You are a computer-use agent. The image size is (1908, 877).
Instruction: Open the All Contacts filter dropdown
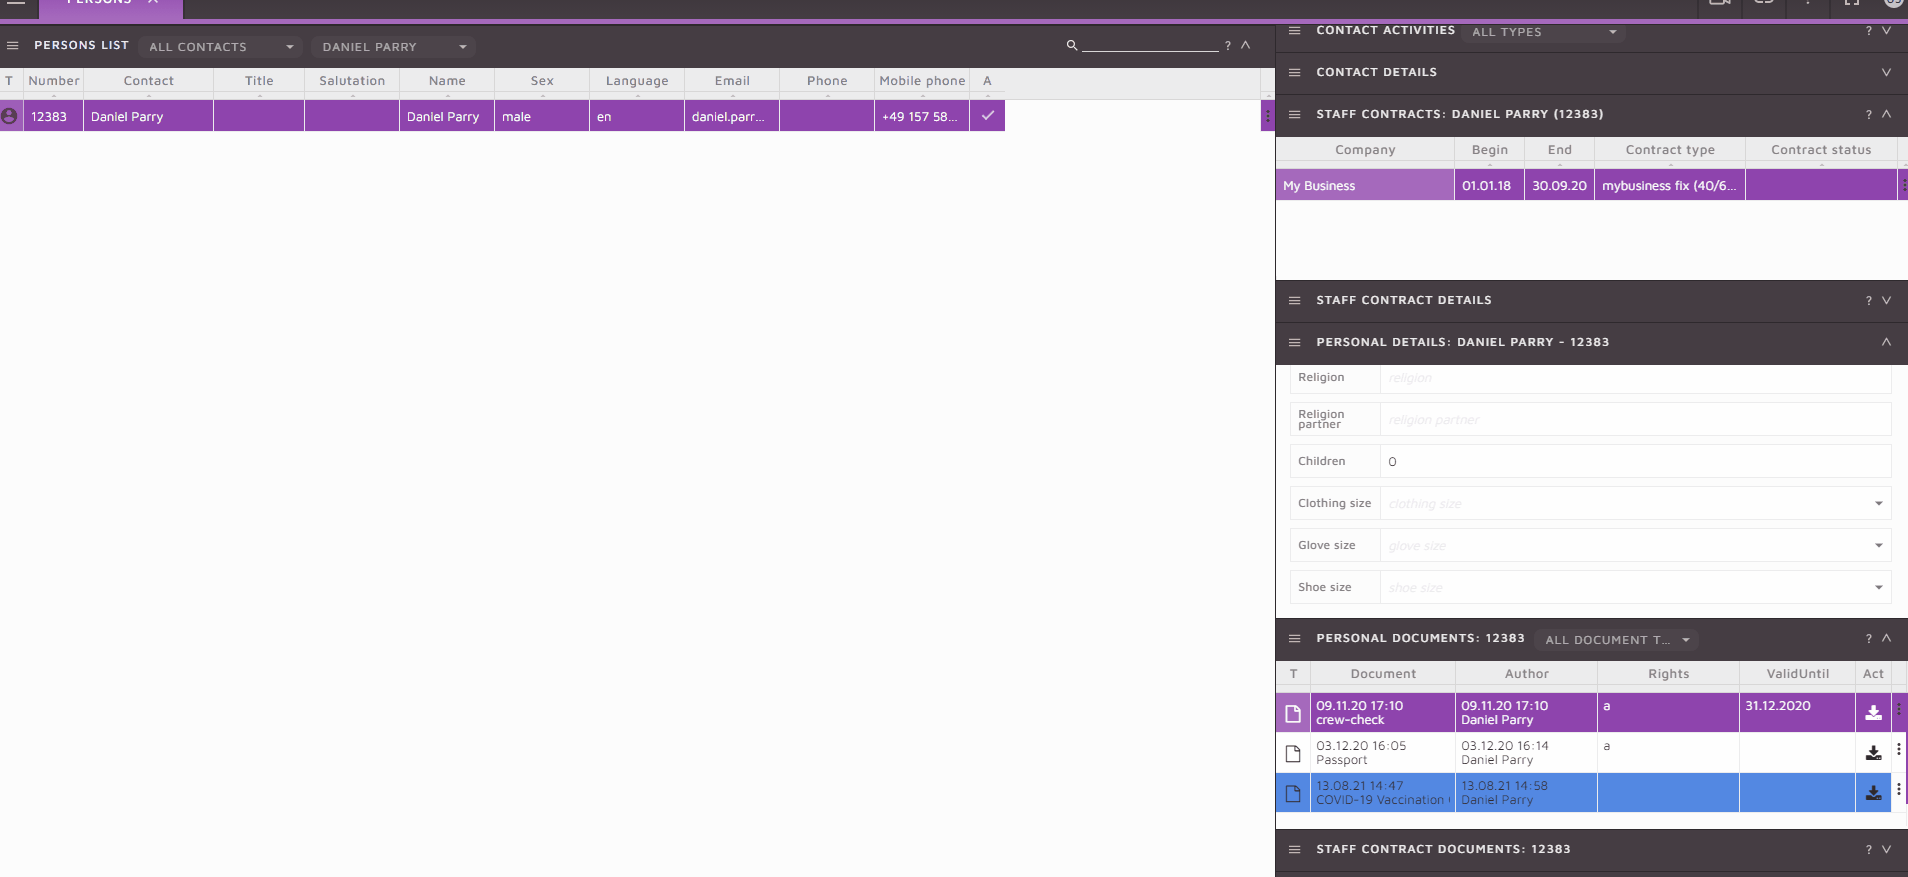[221, 47]
